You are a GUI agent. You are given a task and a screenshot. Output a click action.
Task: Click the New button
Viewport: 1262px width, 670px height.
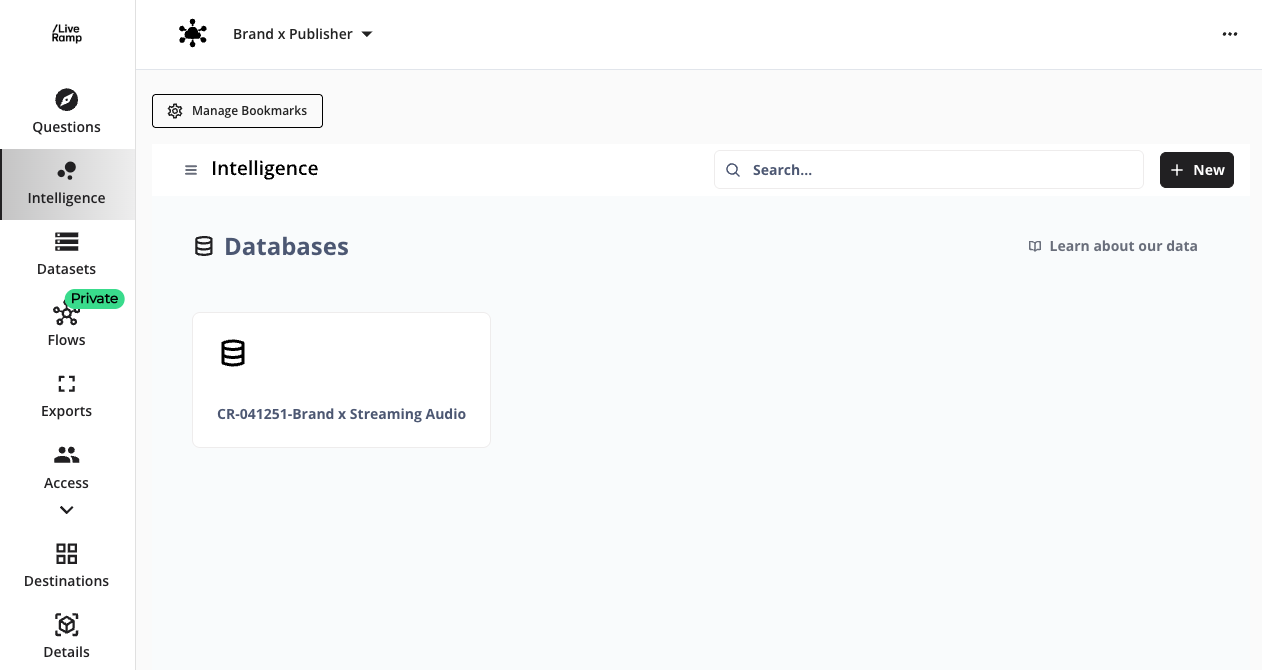tap(1196, 170)
